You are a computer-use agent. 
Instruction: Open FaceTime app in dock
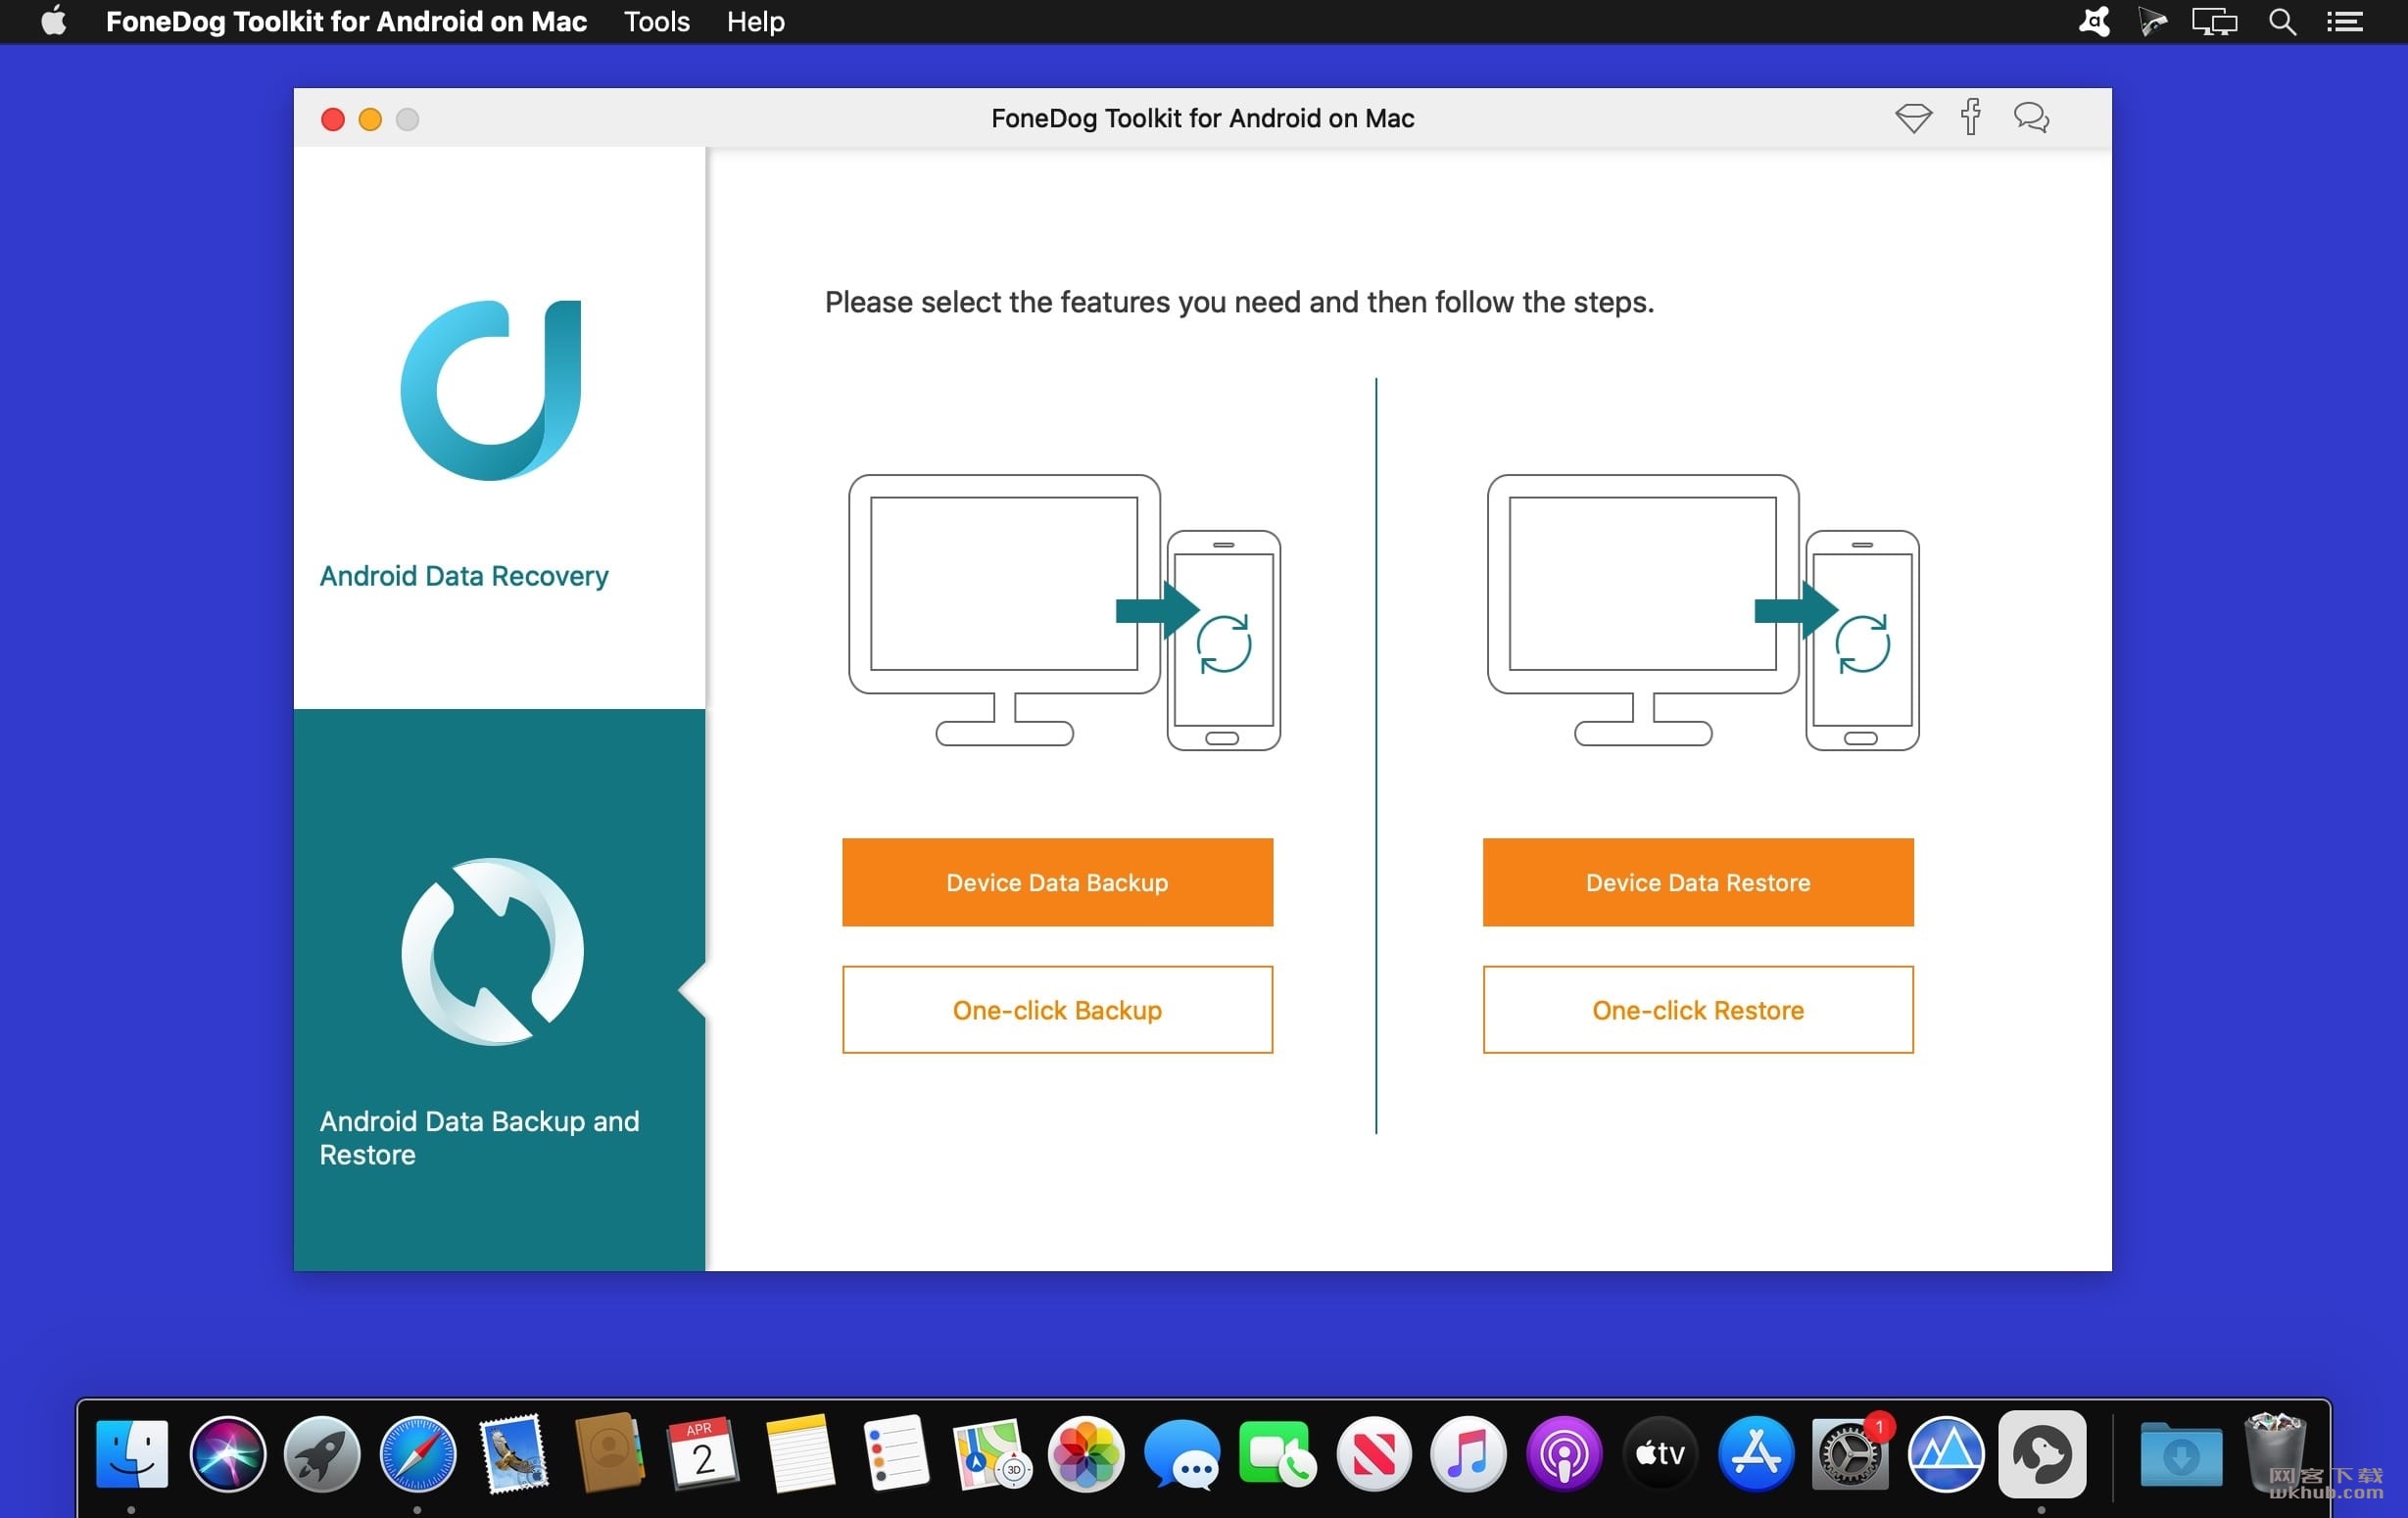coord(1277,1452)
